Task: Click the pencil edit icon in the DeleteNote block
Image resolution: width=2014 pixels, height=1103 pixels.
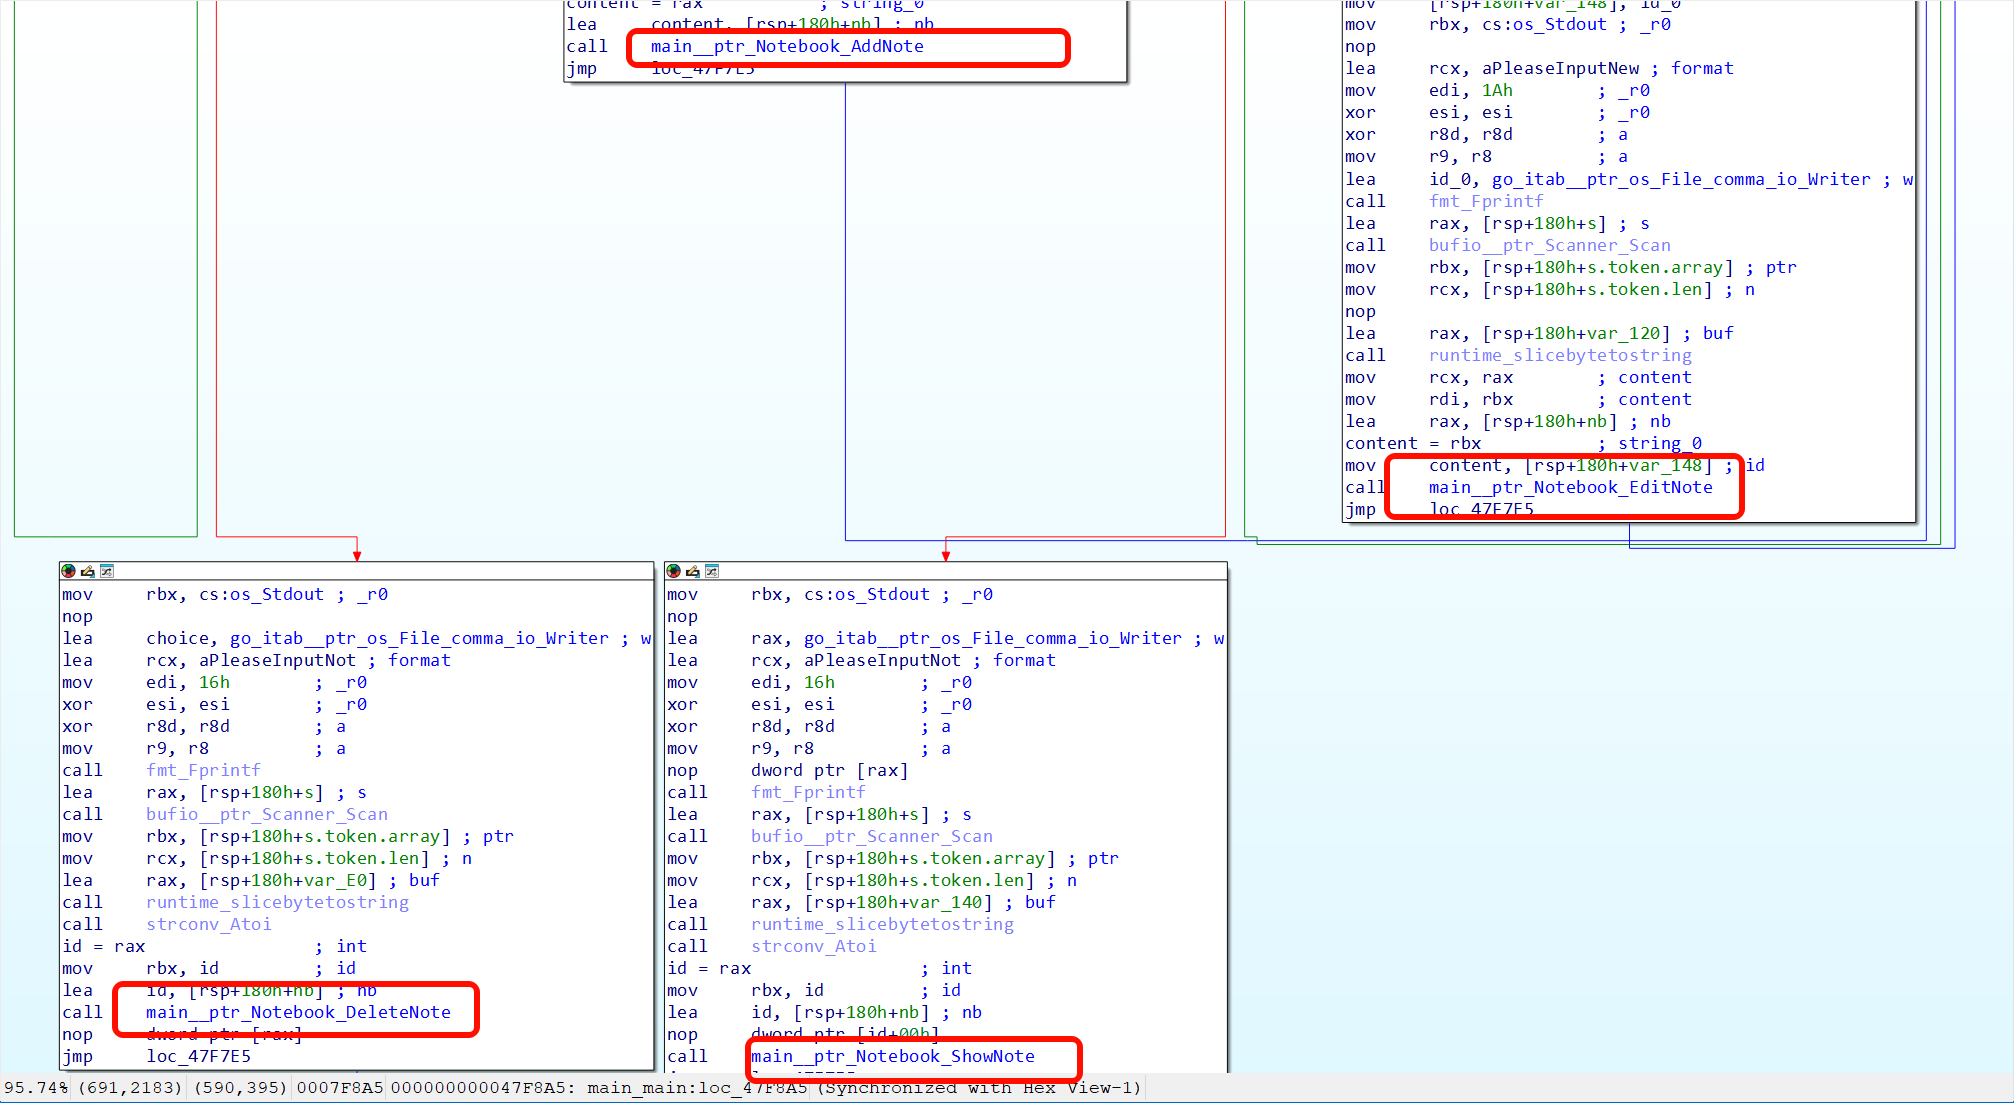Action: (87, 571)
